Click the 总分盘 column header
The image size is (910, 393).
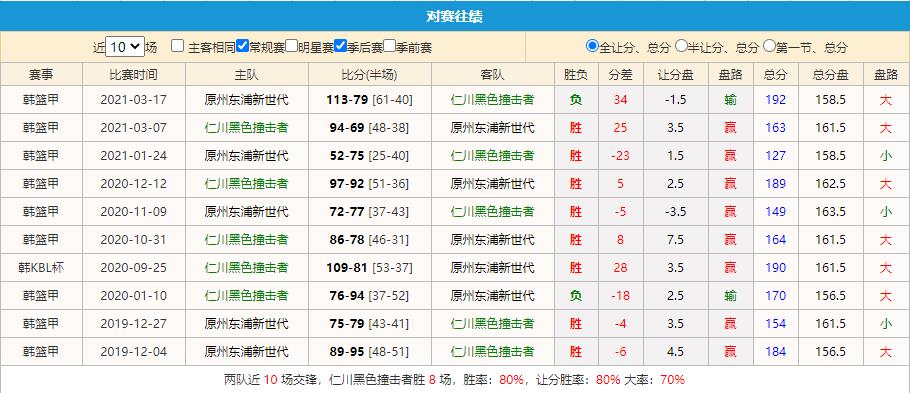coord(830,75)
